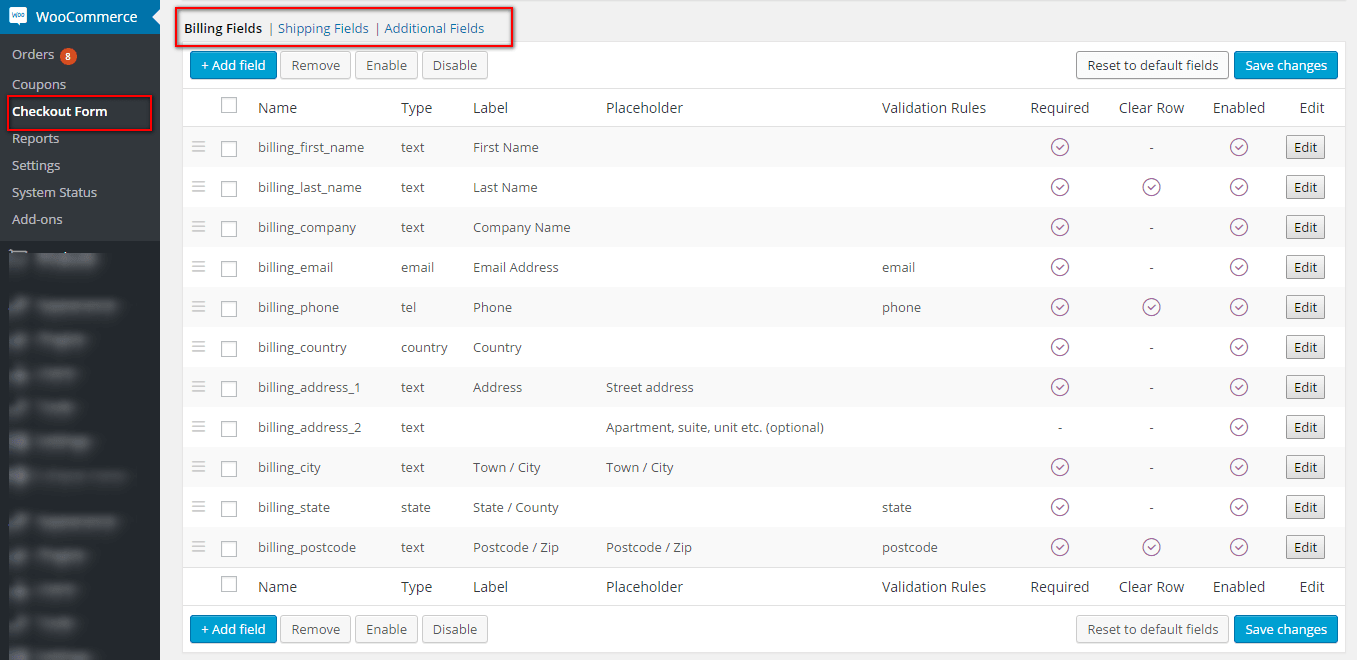
Task: Open billing_address_1 field link
Action: pyautogui.click(x=310, y=386)
